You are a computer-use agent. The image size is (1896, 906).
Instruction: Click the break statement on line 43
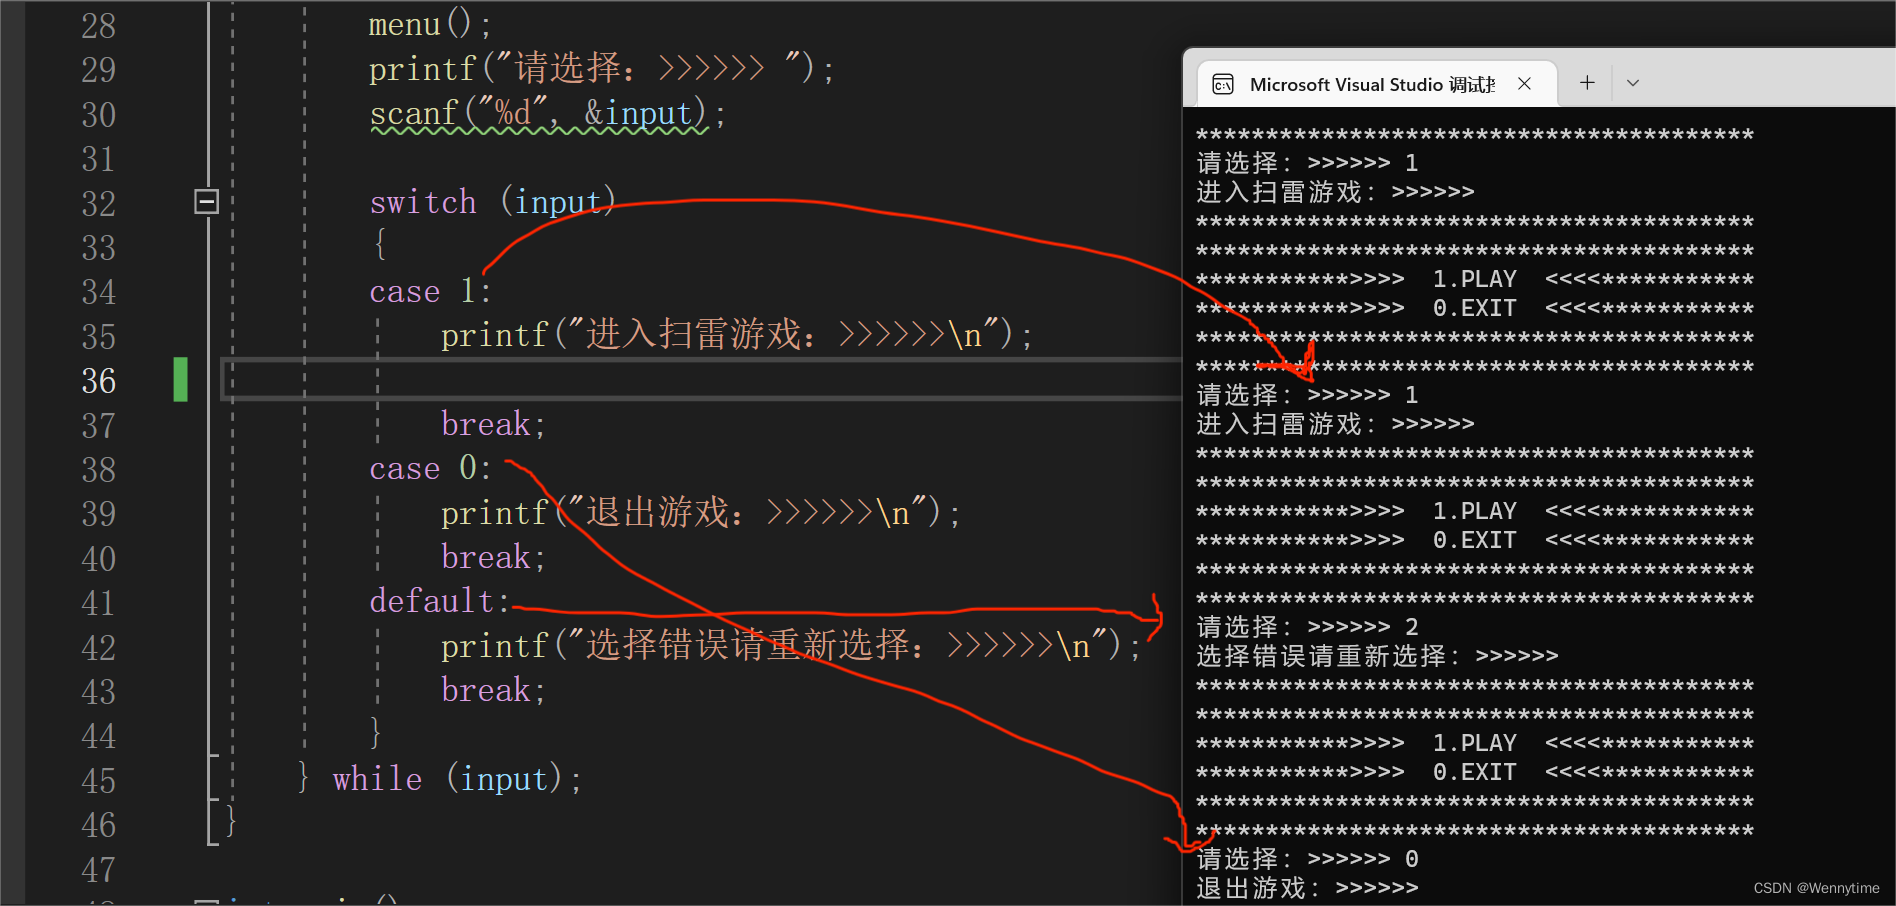(x=493, y=690)
